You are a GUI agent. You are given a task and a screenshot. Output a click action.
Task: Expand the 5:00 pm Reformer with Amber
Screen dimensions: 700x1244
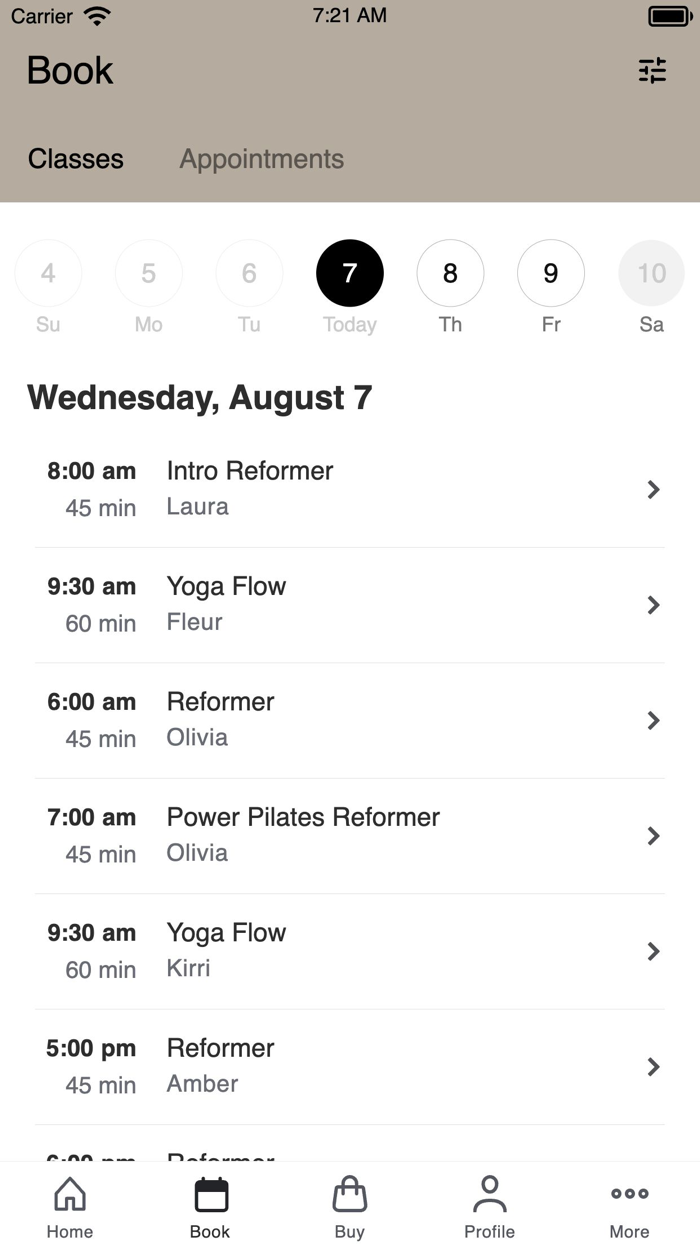(655, 1066)
